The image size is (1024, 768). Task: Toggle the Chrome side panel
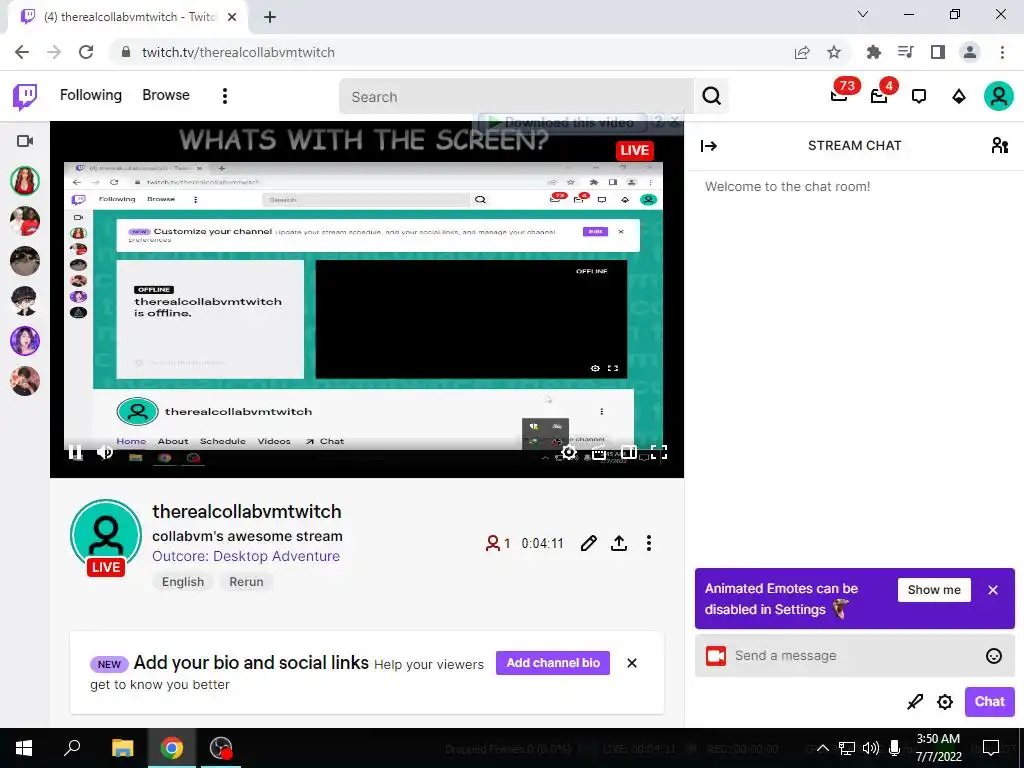click(x=937, y=52)
